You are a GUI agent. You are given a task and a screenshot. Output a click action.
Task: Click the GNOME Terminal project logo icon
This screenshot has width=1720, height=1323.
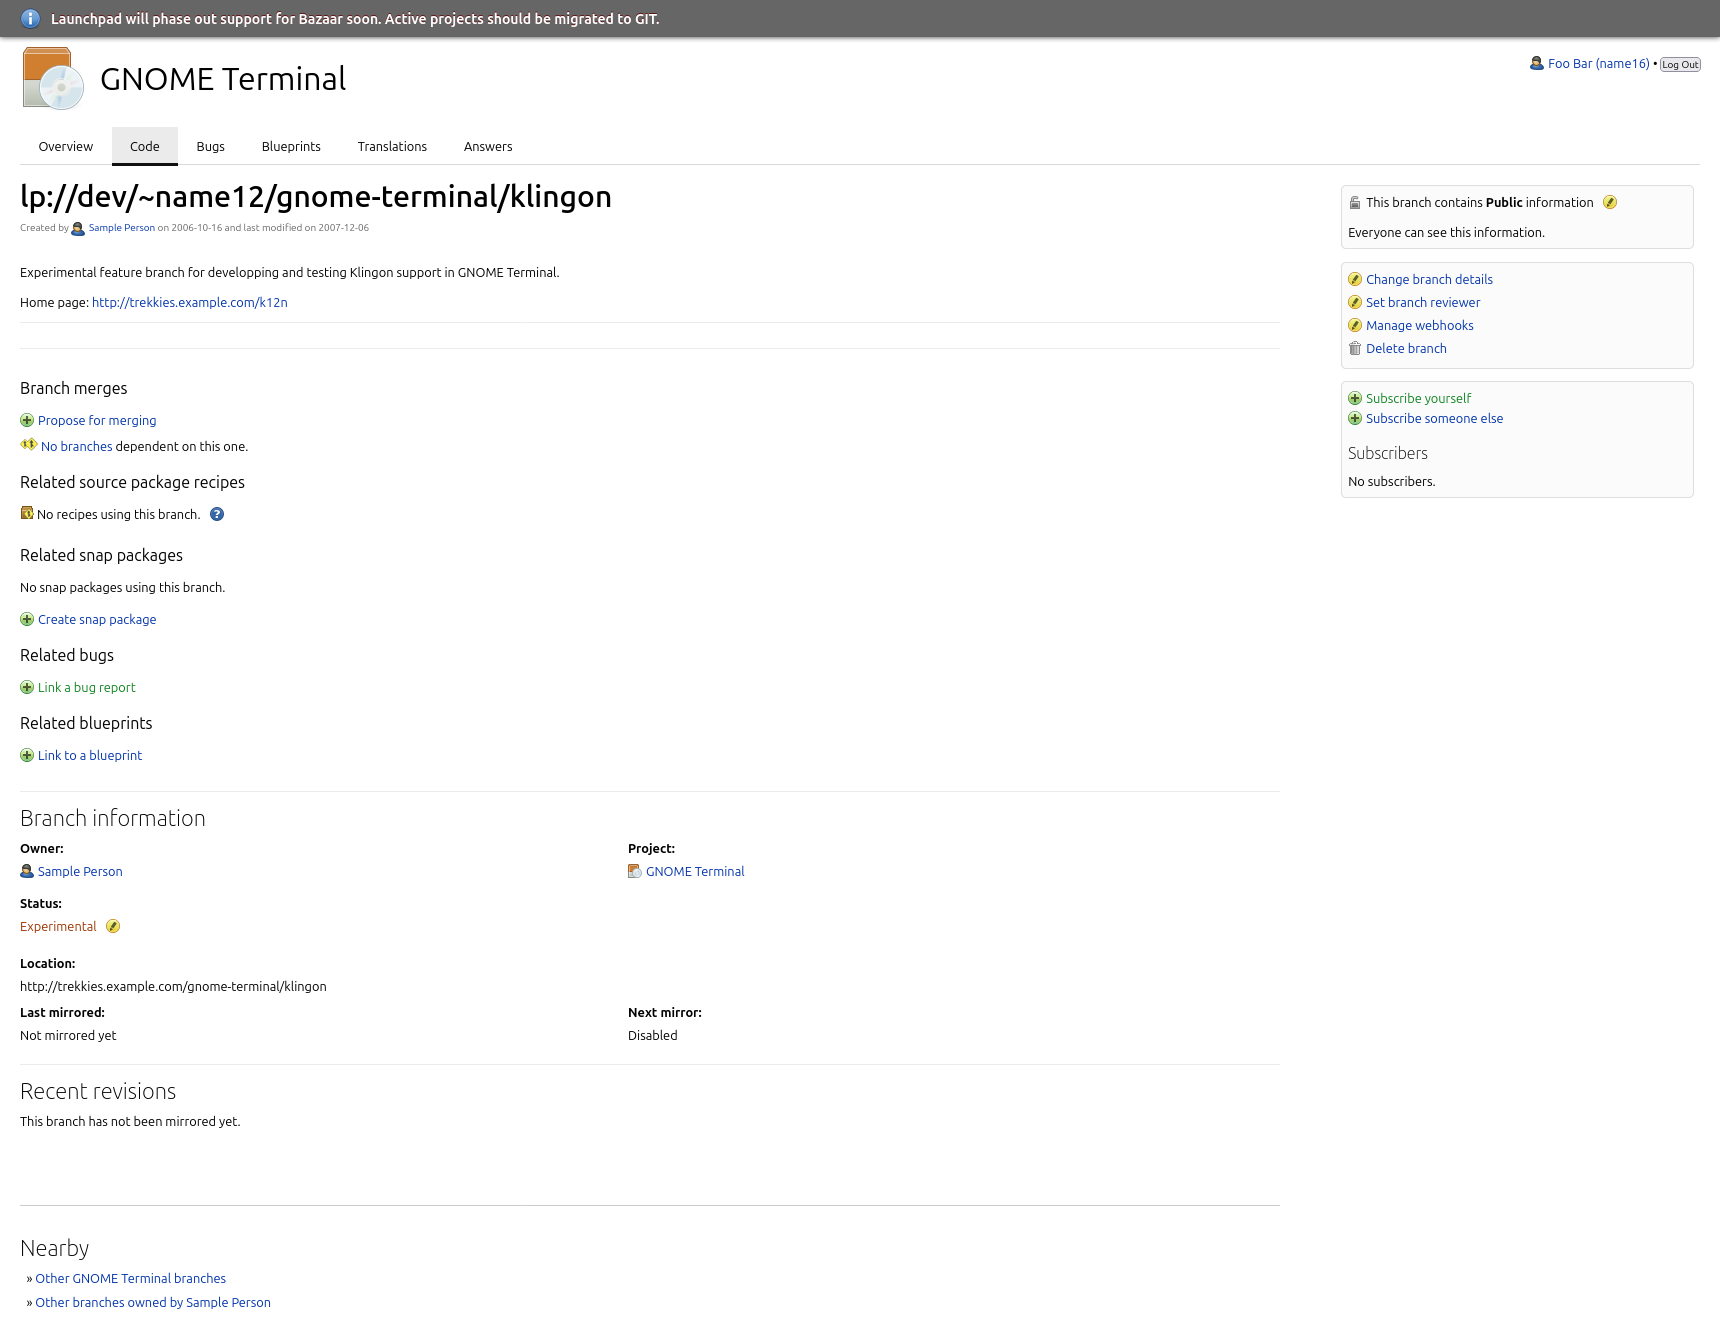point(53,79)
